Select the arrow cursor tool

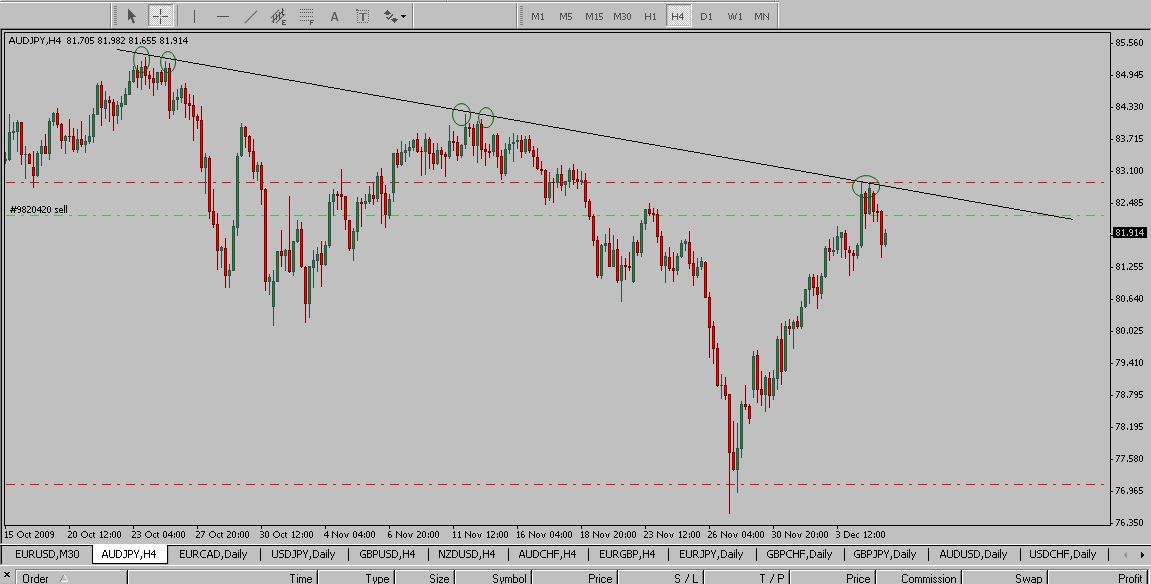point(131,16)
